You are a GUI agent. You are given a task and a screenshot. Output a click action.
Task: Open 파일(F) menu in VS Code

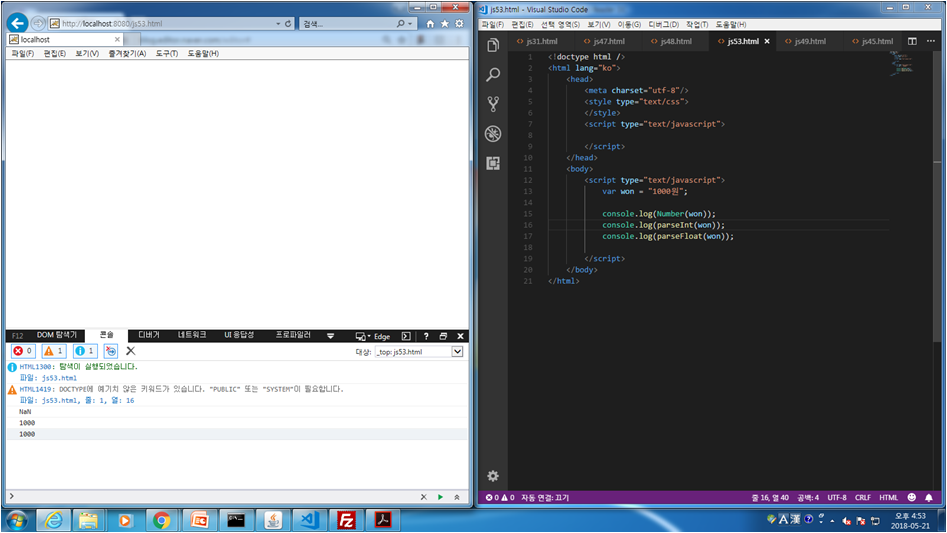492,24
